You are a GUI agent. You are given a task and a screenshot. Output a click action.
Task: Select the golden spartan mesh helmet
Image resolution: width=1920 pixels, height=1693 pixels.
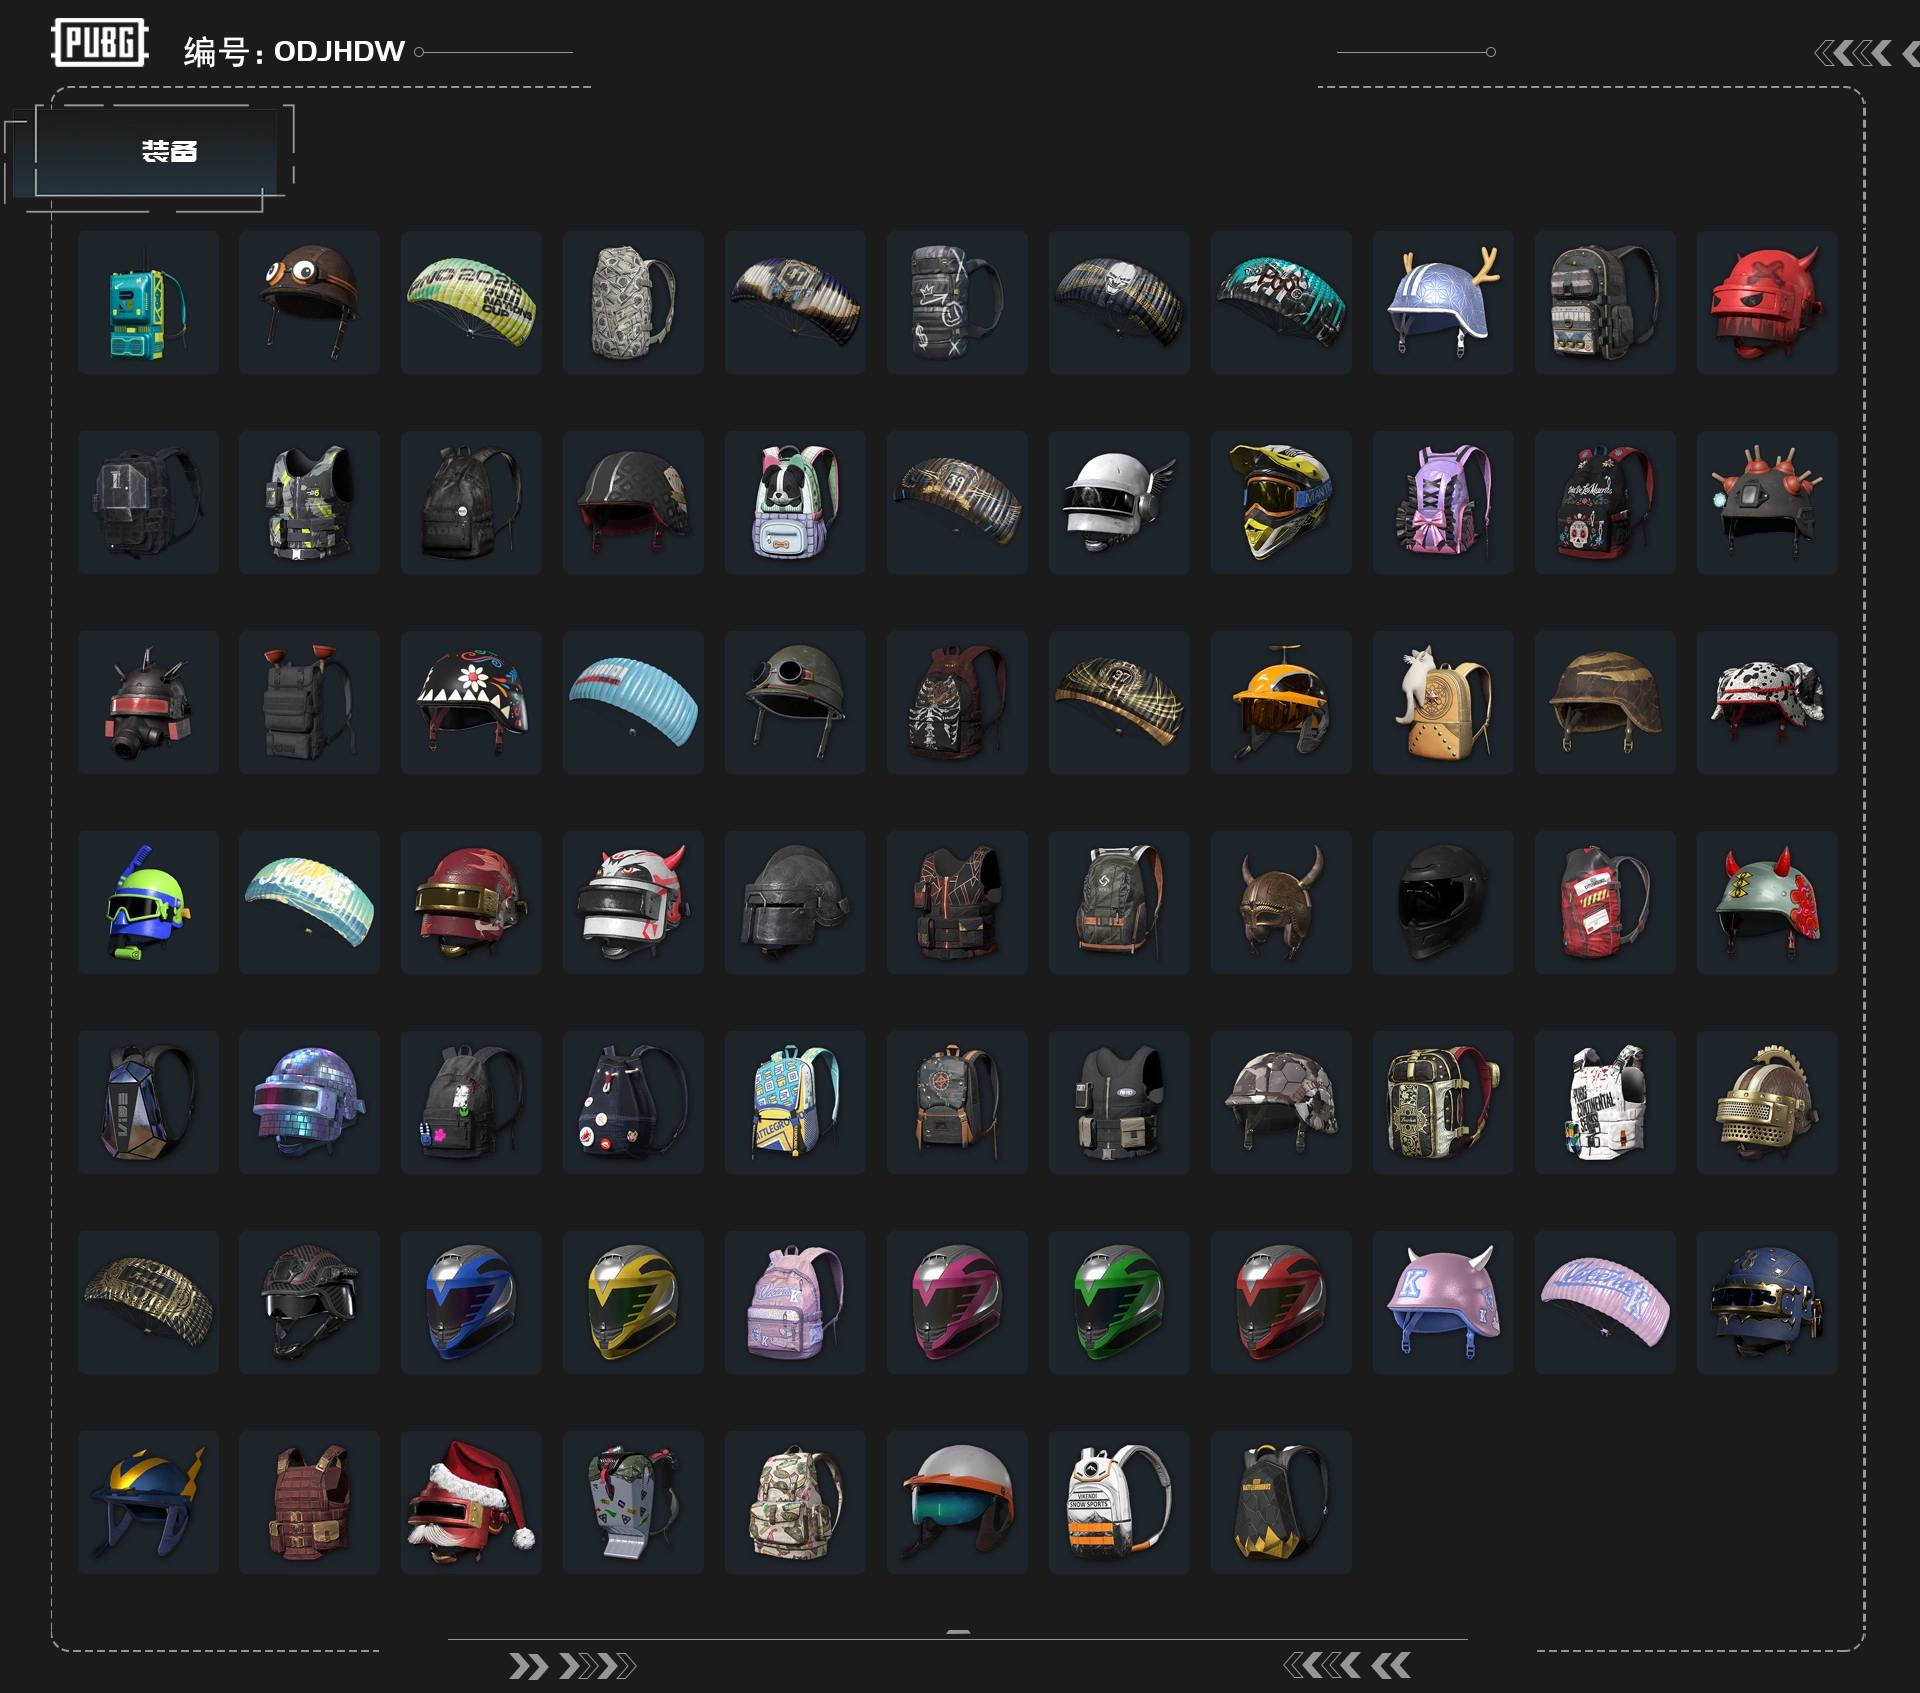tap(1768, 1102)
